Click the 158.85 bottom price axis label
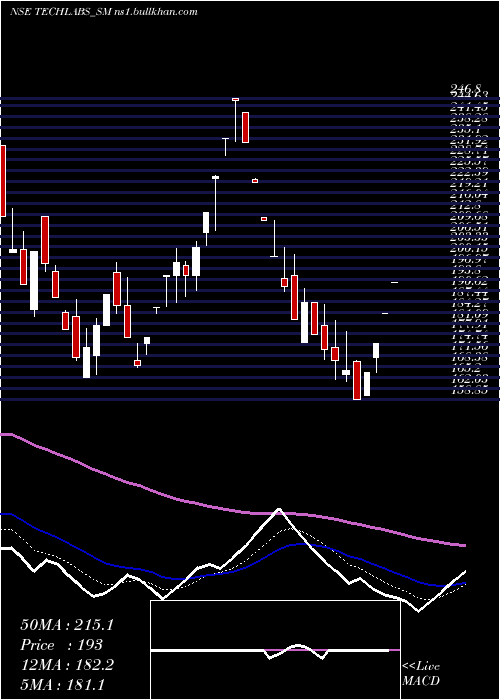 point(468,391)
